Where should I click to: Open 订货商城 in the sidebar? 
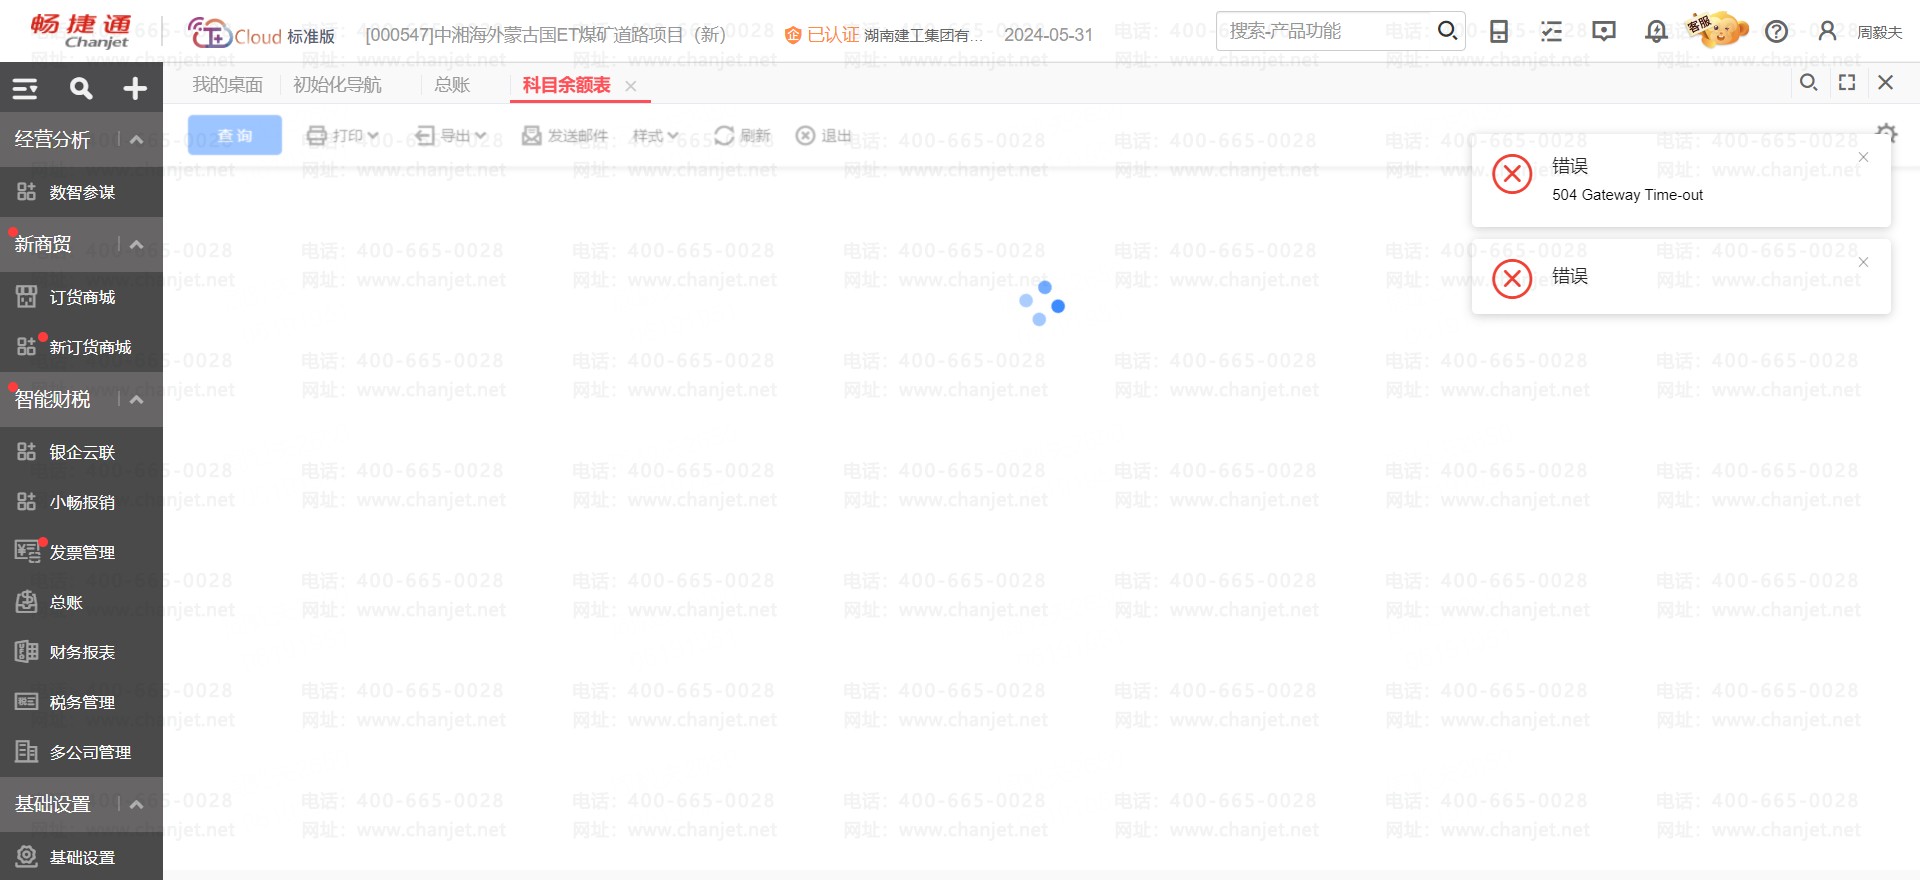point(81,297)
